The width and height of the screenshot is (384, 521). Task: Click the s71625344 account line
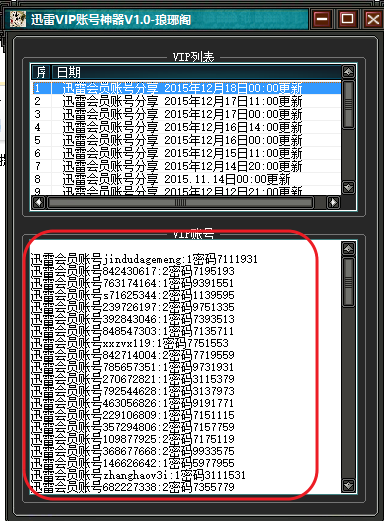tap(133, 295)
